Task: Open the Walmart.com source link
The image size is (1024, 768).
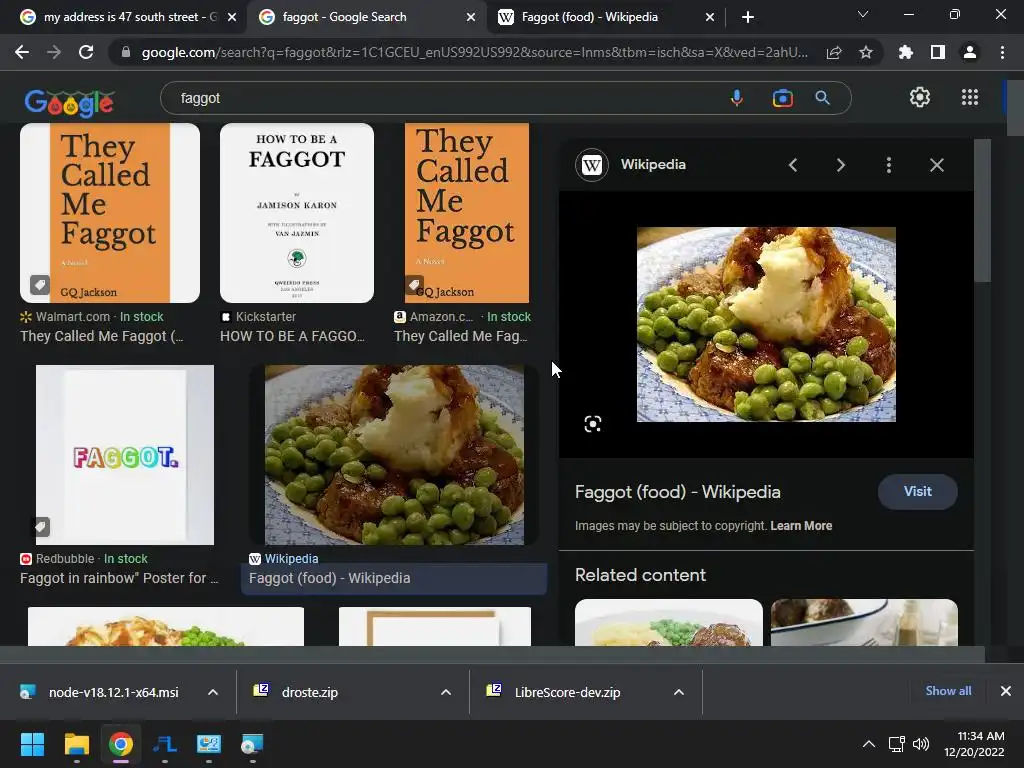Action: [72, 317]
